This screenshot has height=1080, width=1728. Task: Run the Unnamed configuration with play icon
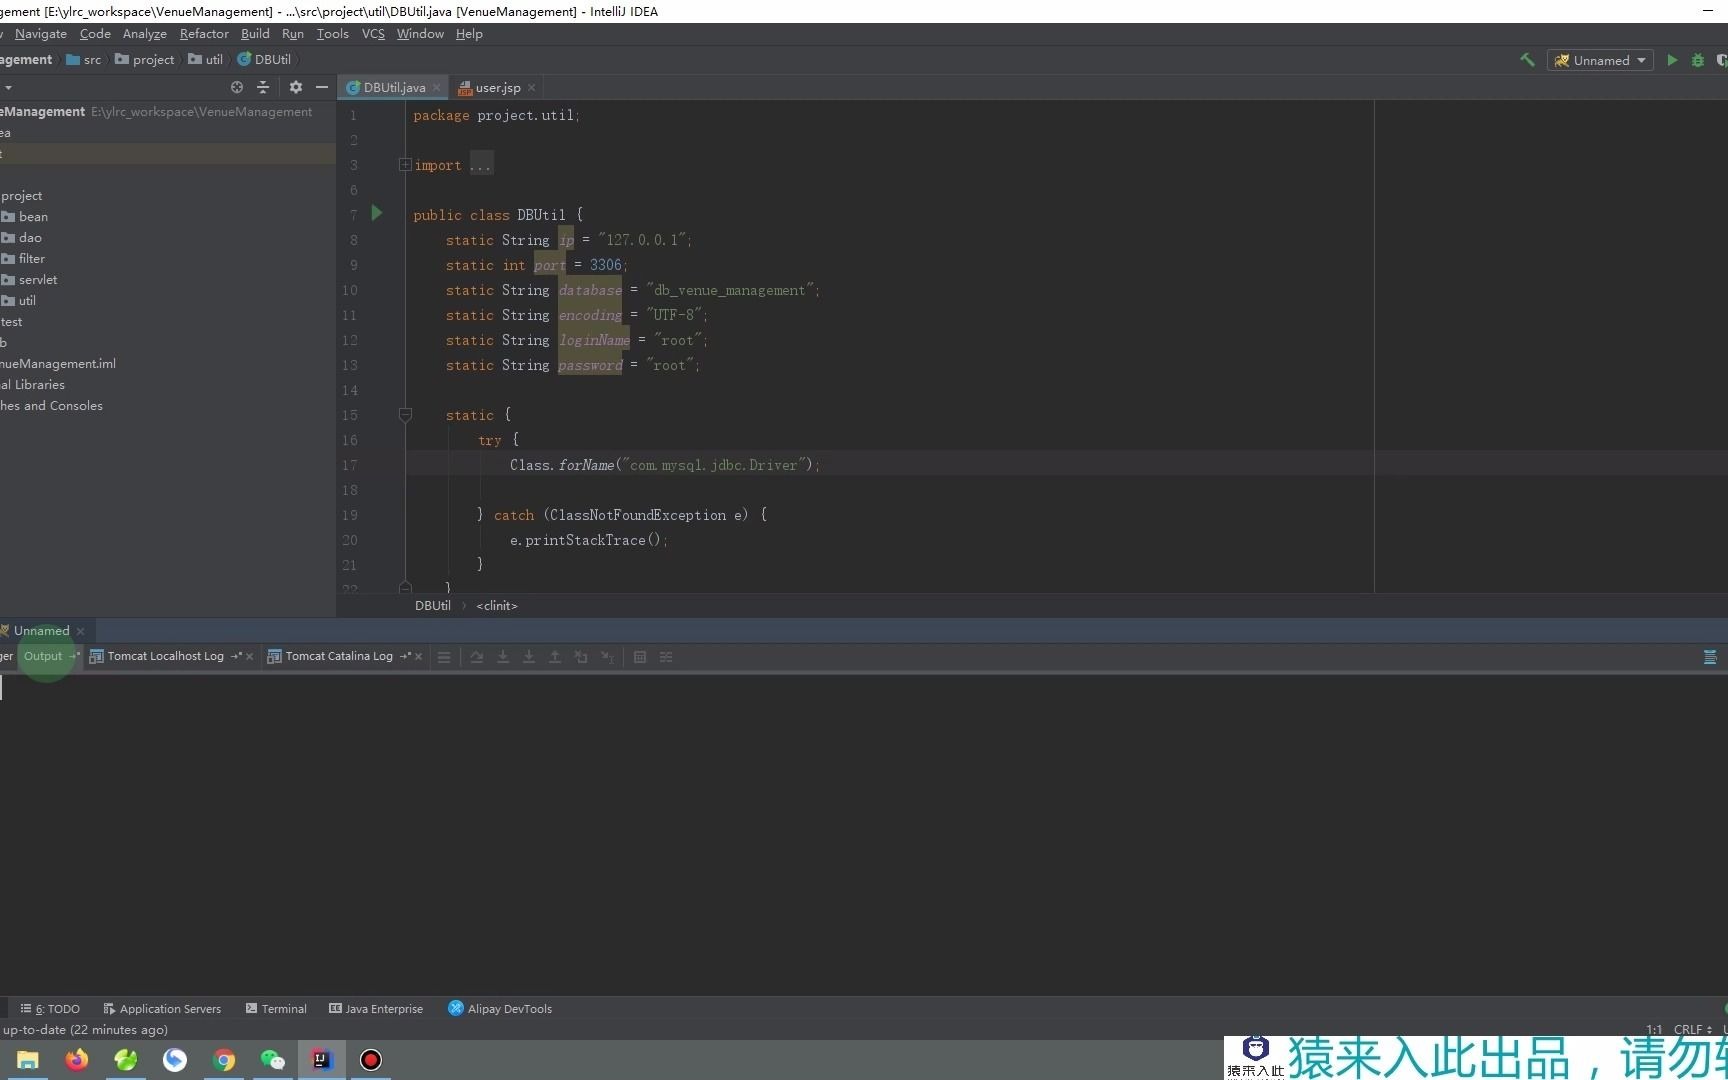point(1672,60)
